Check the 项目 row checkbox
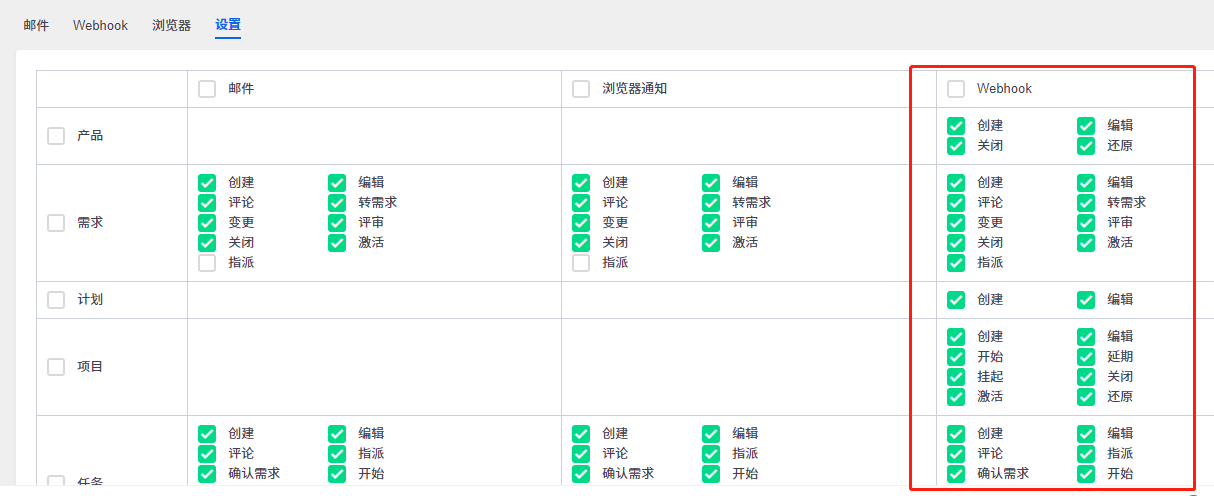 coord(56,367)
